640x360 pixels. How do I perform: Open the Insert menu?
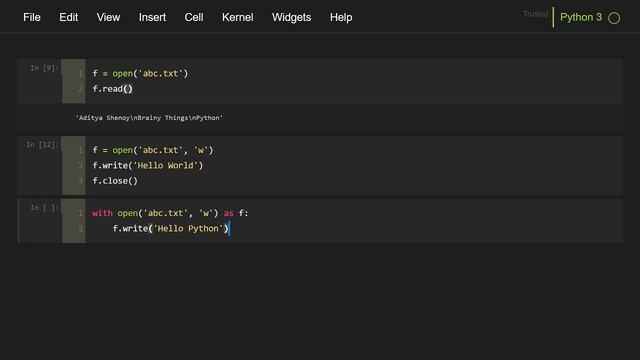coord(152,18)
